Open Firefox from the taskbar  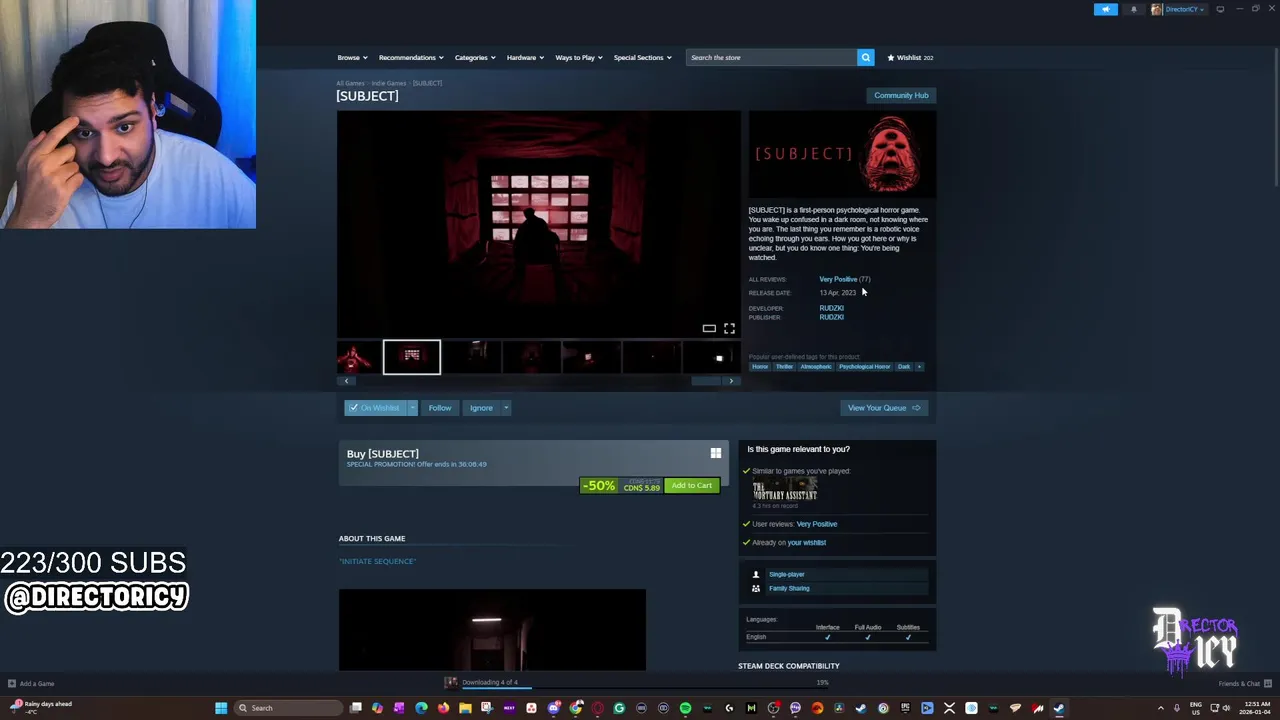[443, 708]
